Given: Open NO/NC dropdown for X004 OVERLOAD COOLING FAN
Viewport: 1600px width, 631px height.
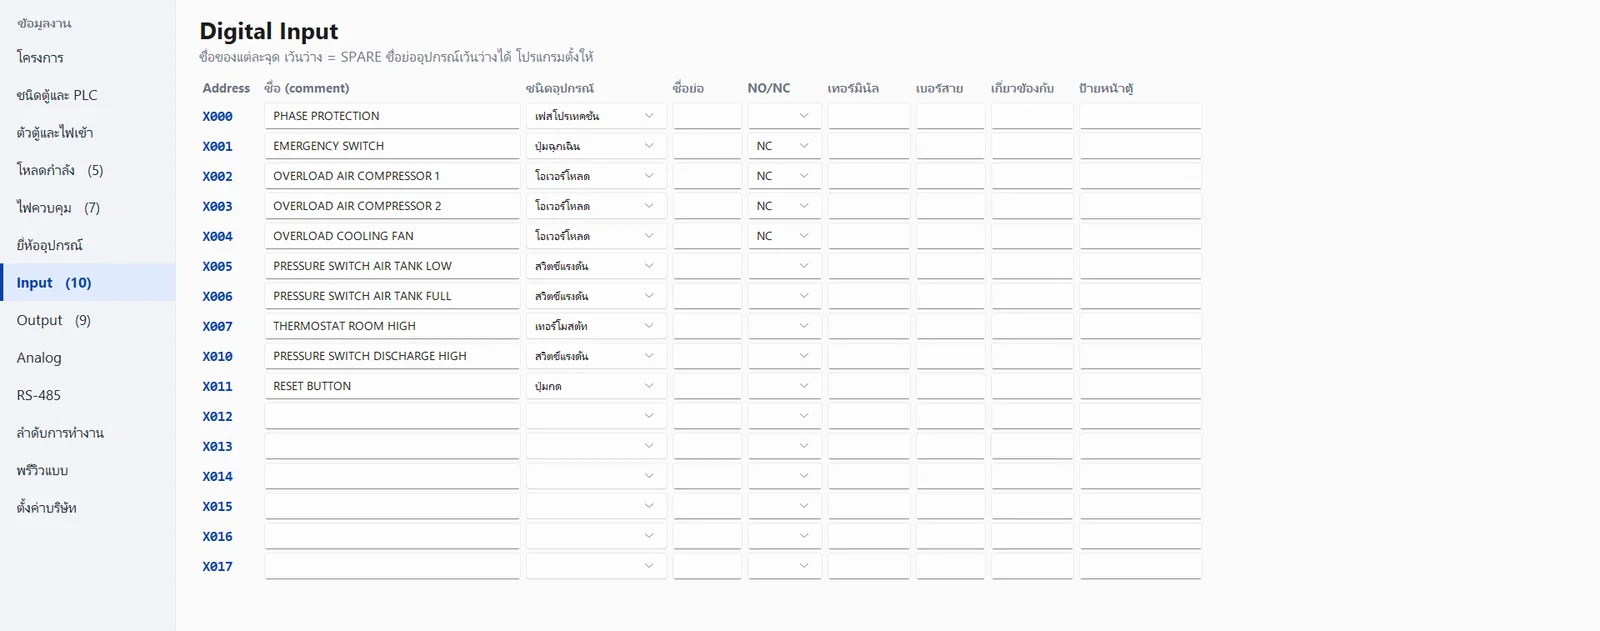Looking at the screenshot, I should 784,236.
